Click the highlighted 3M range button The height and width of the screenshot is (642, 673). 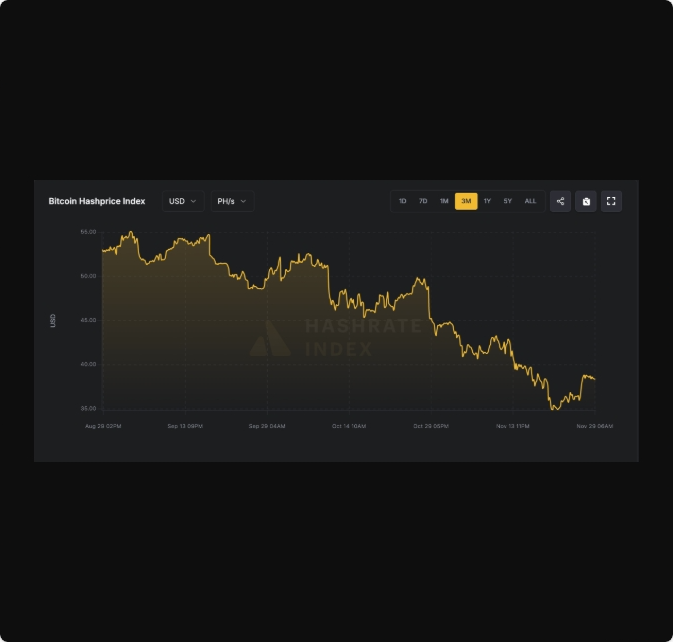point(466,201)
